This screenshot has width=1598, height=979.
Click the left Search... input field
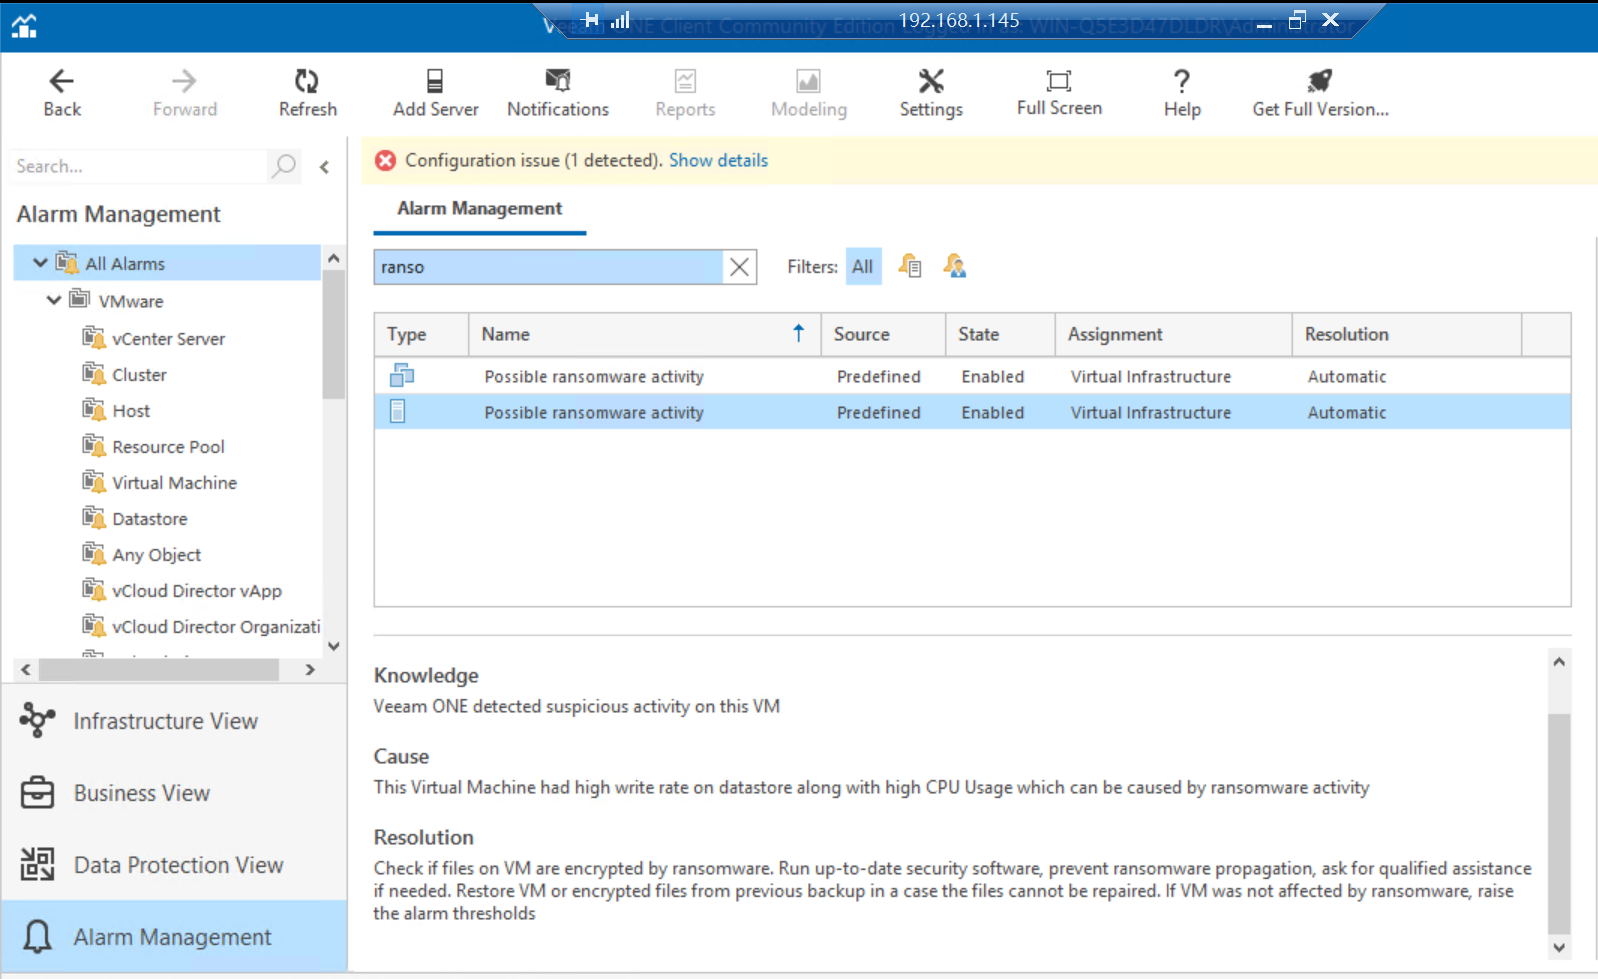click(139, 166)
